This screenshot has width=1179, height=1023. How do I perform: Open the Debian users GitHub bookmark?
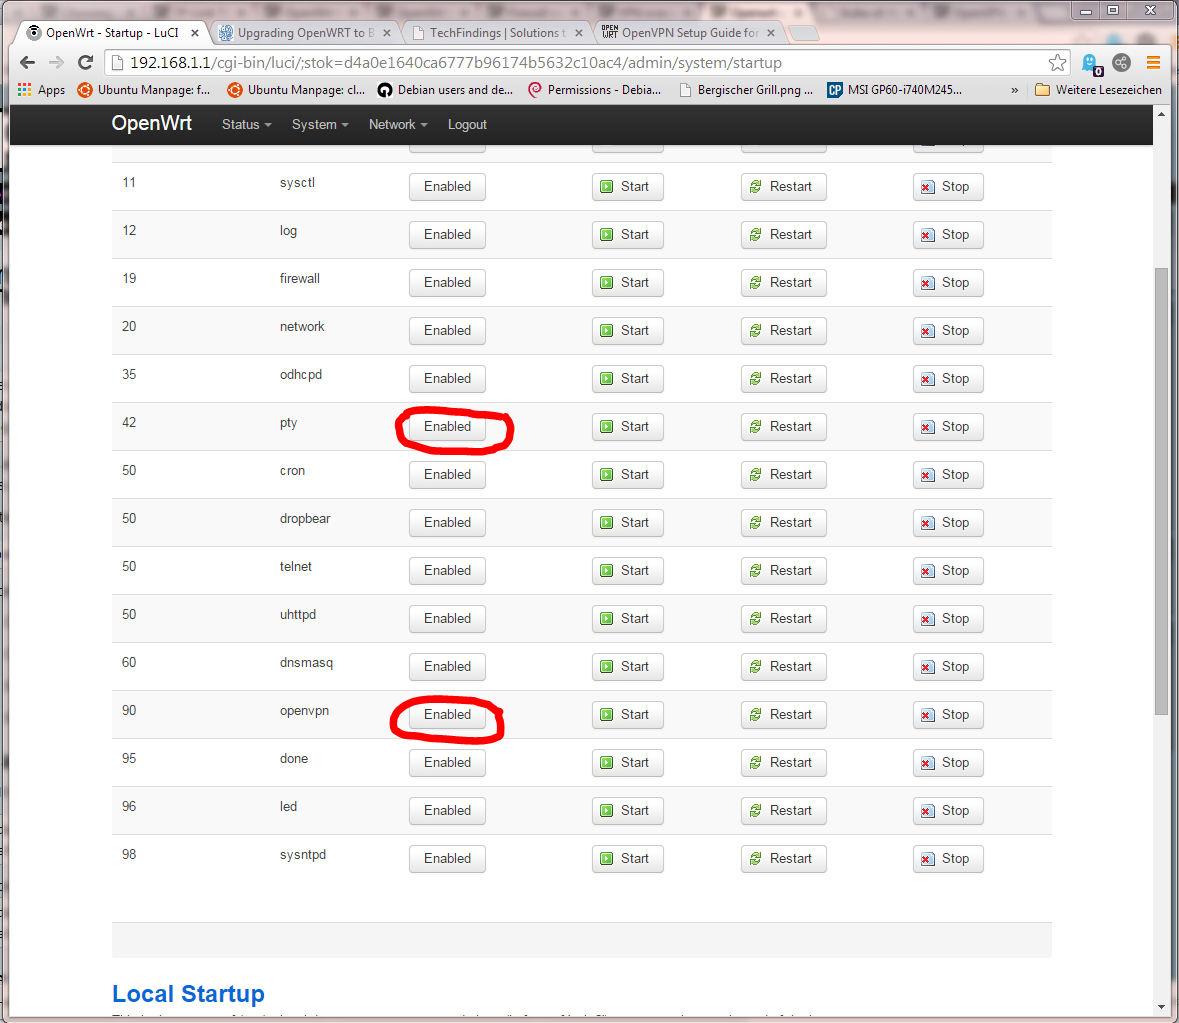coord(445,90)
